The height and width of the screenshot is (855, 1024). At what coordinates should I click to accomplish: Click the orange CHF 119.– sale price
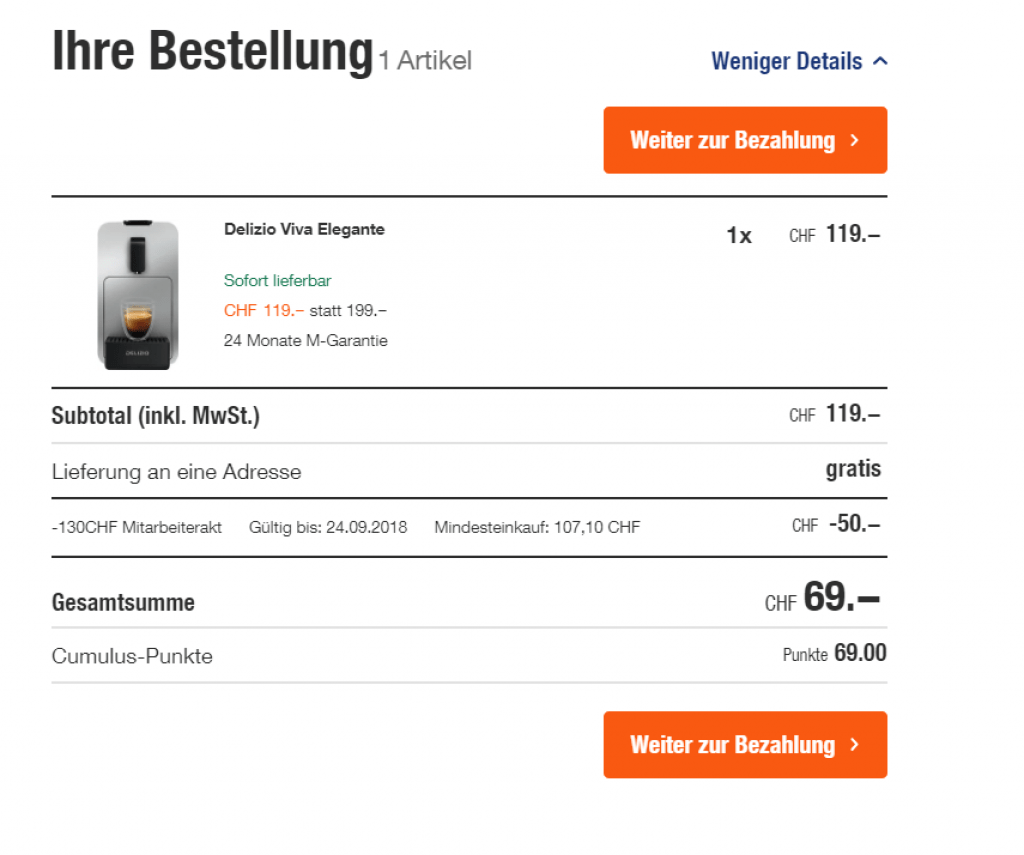point(264,311)
